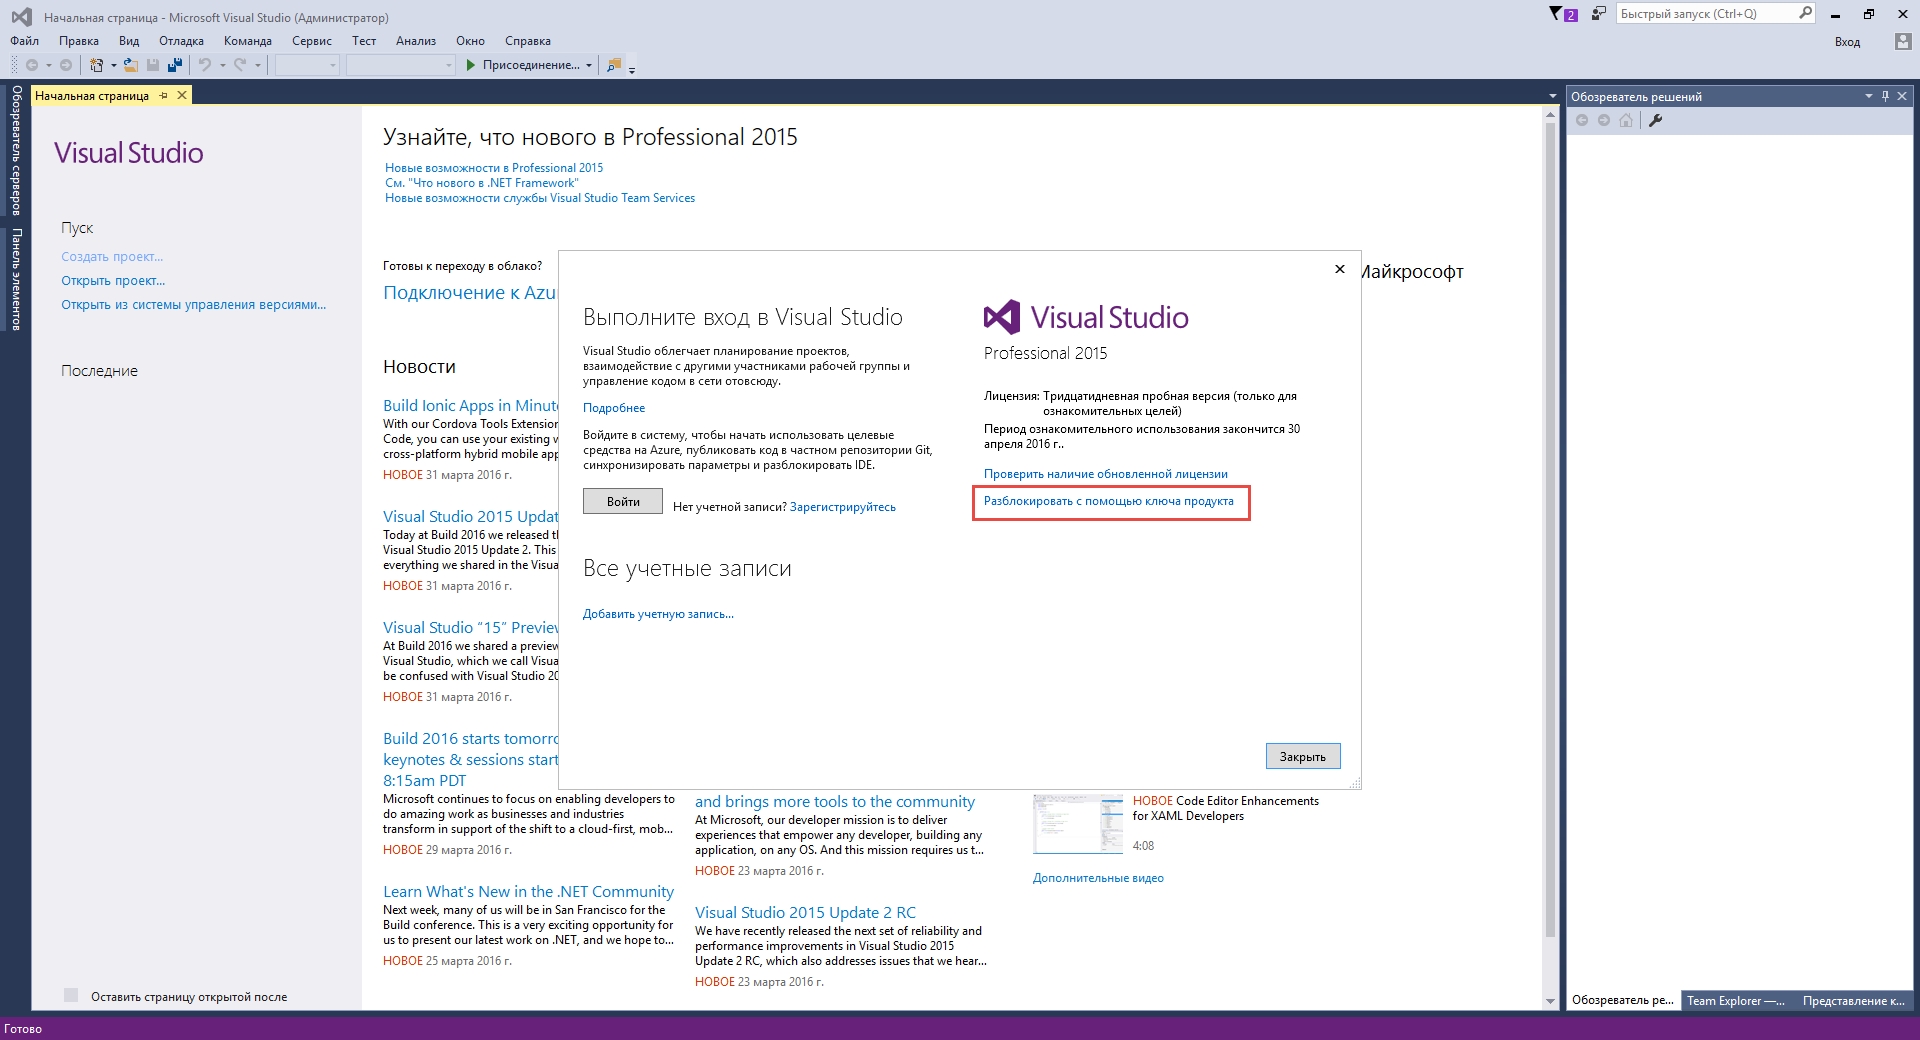Viewport: 1920px width, 1040px height.
Task: Click the Войти button
Action: pos(623,501)
